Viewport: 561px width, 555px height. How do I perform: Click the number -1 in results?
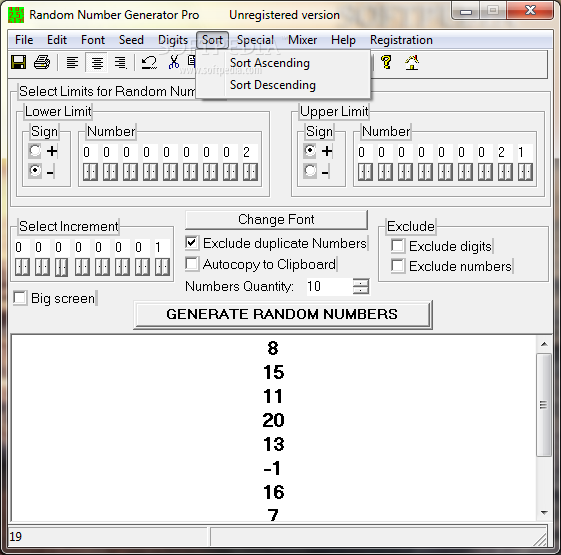273,468
